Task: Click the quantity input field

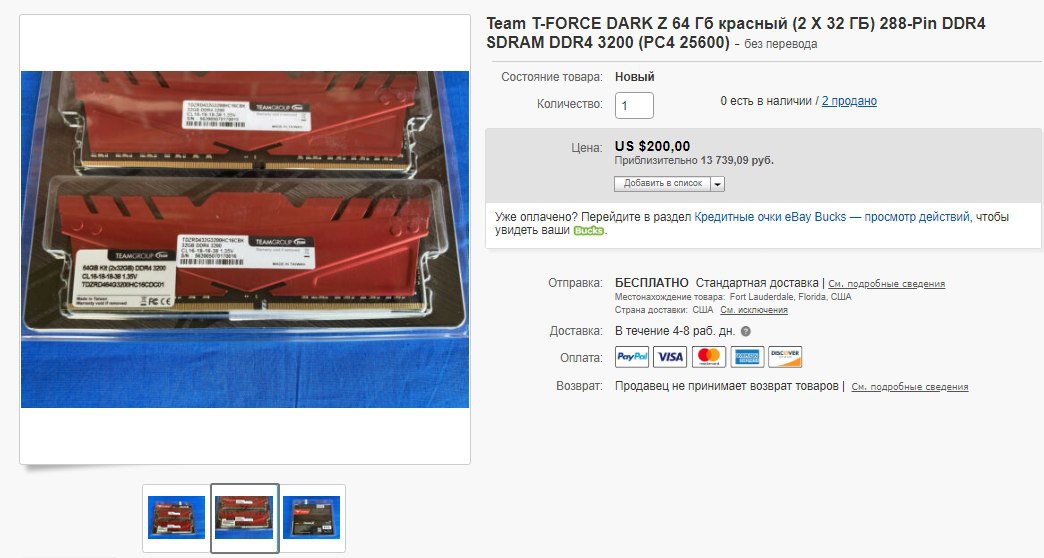Action: pyautogui.click(x=634, y=105)
